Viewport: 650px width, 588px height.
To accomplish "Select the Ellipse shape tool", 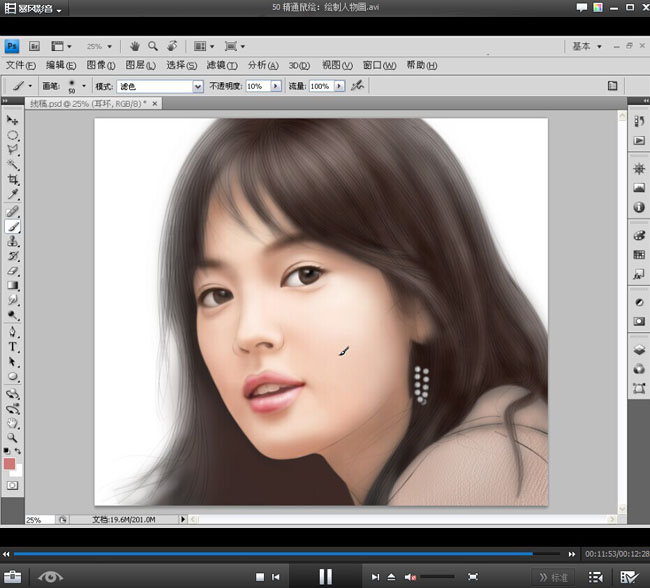I will click(x=12, y=377).
